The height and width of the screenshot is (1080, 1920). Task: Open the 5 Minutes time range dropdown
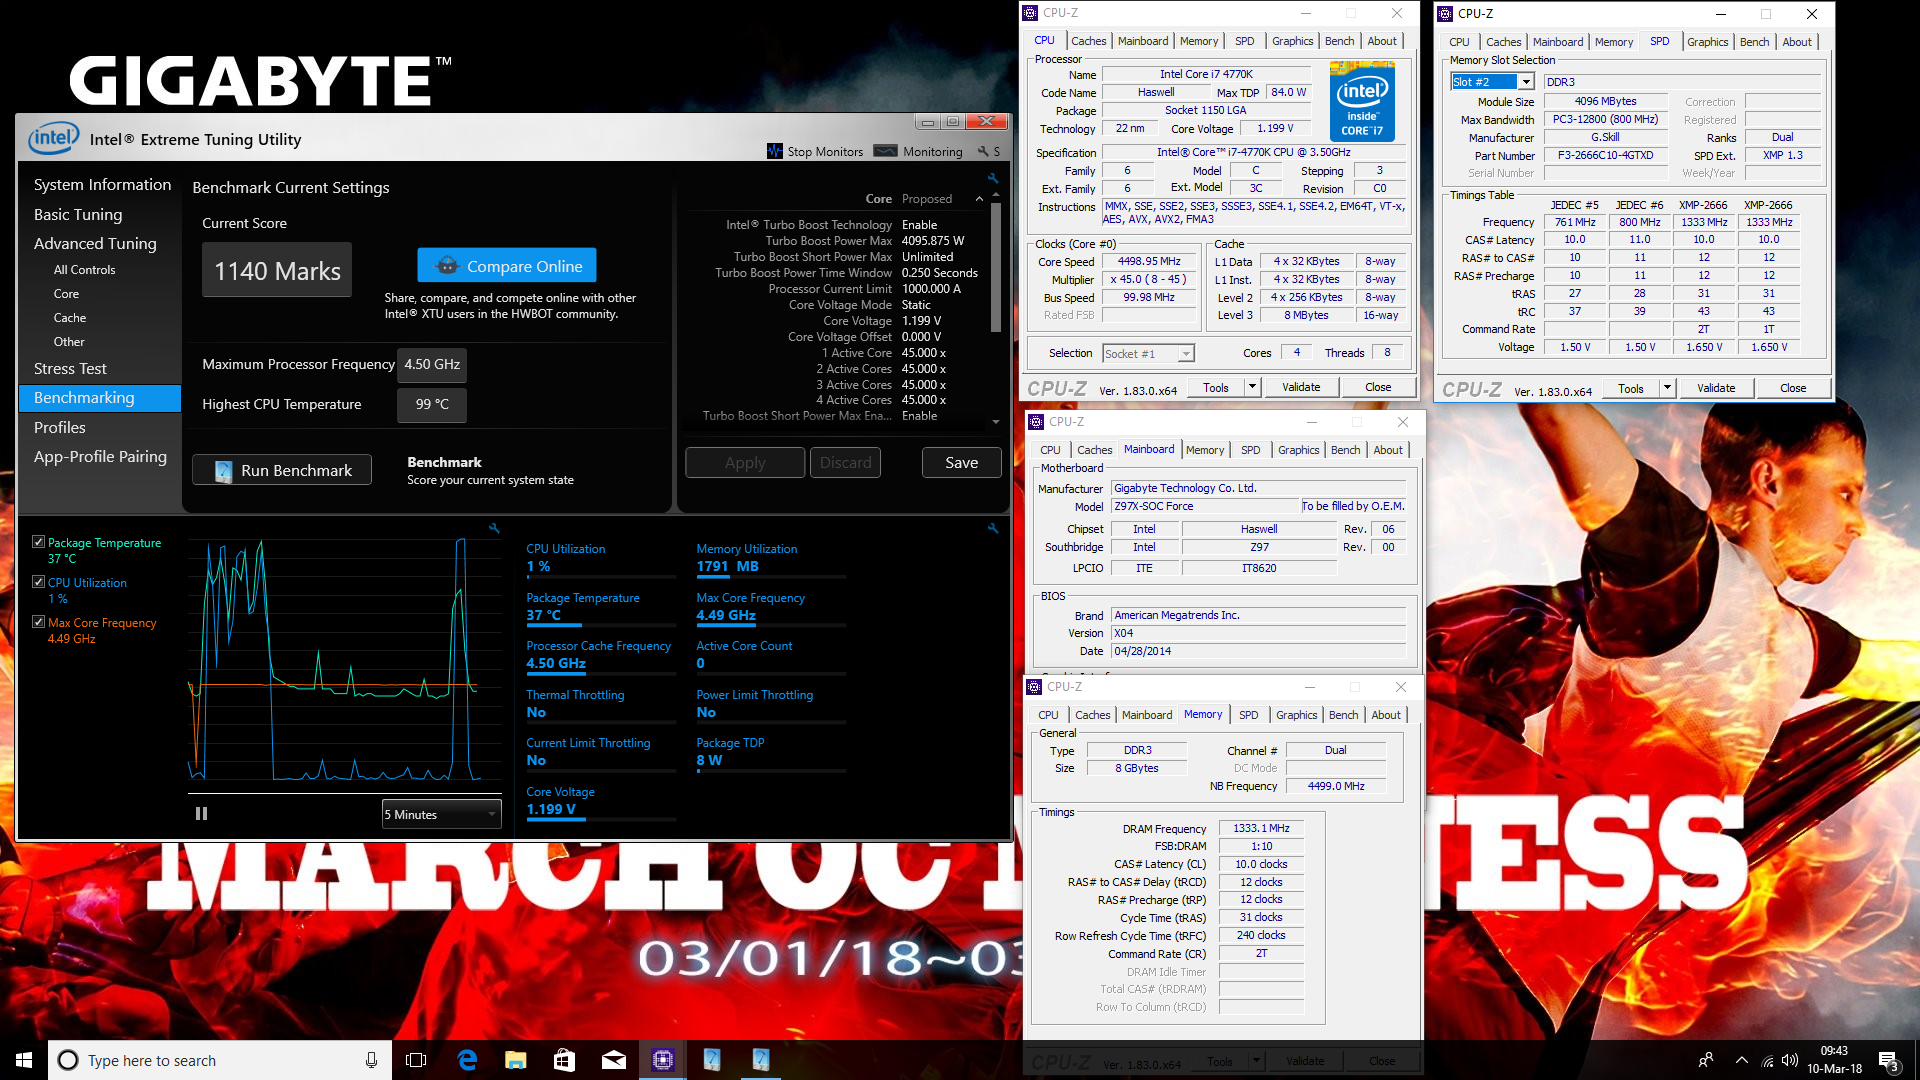[441, 814]
